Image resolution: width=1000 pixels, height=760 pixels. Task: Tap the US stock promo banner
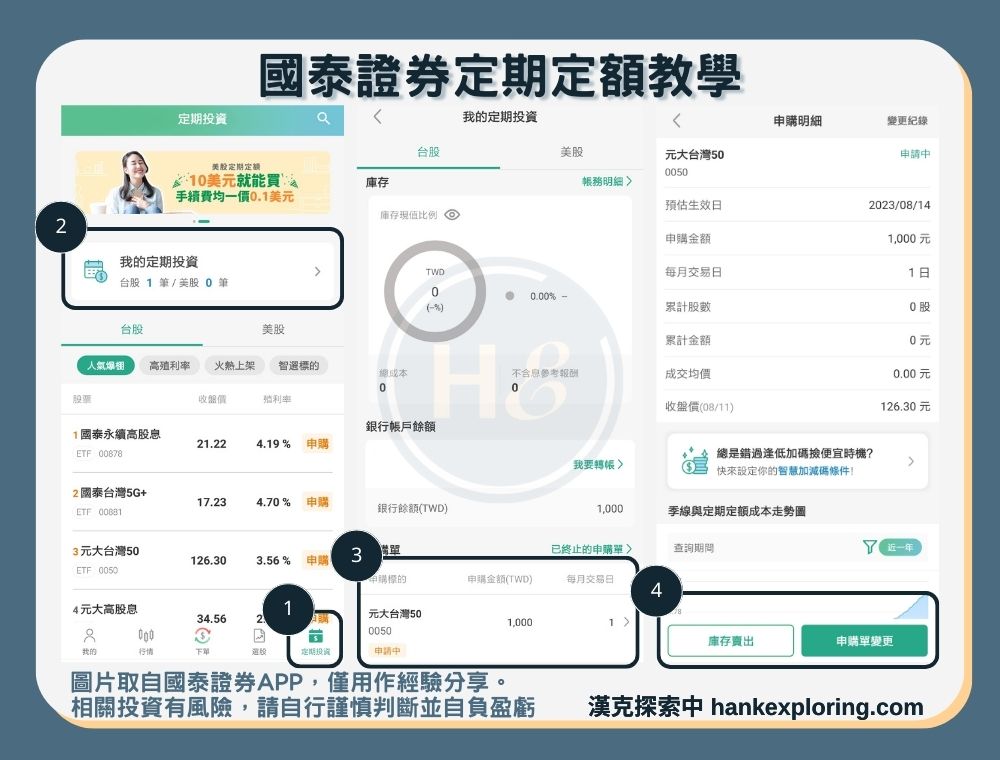(203, 182)
